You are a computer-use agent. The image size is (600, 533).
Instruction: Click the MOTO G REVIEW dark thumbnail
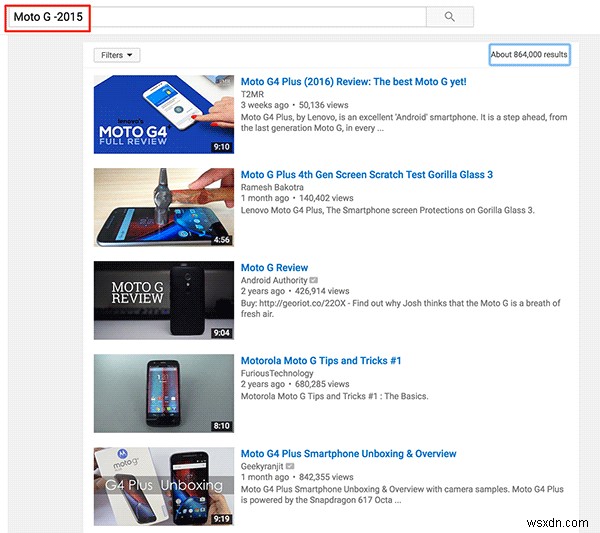pos(164,300)
